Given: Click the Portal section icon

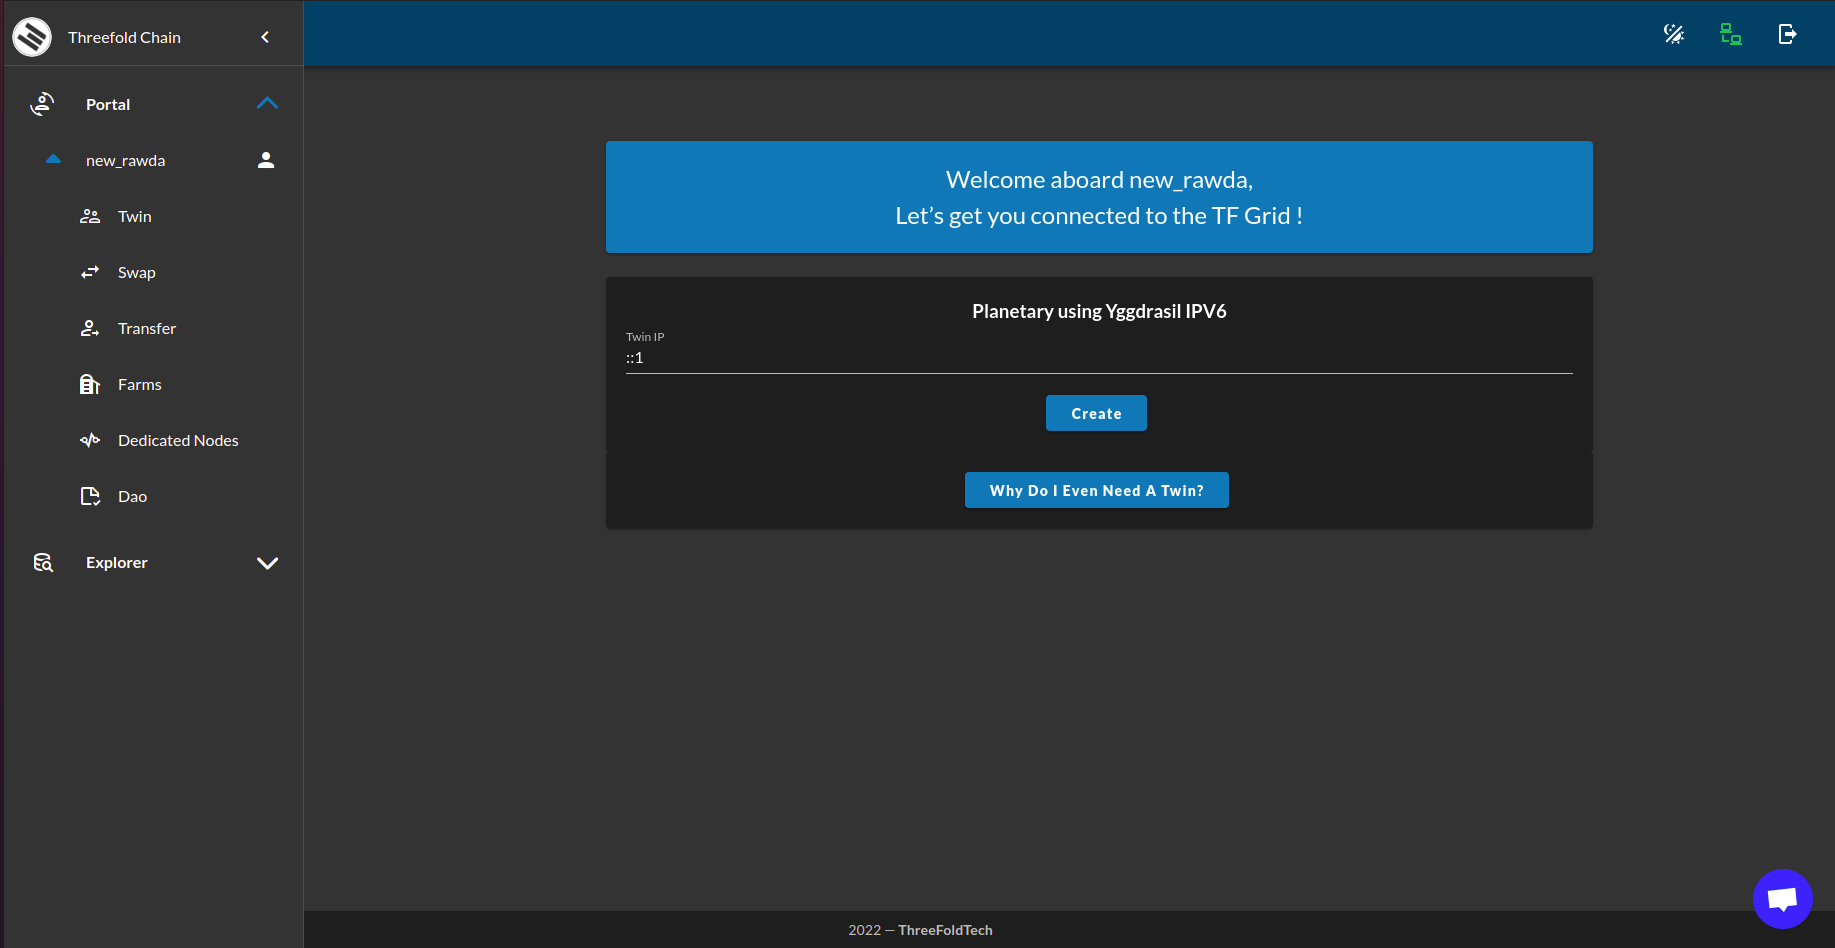Looking at the screenshot, I should 42,104.
